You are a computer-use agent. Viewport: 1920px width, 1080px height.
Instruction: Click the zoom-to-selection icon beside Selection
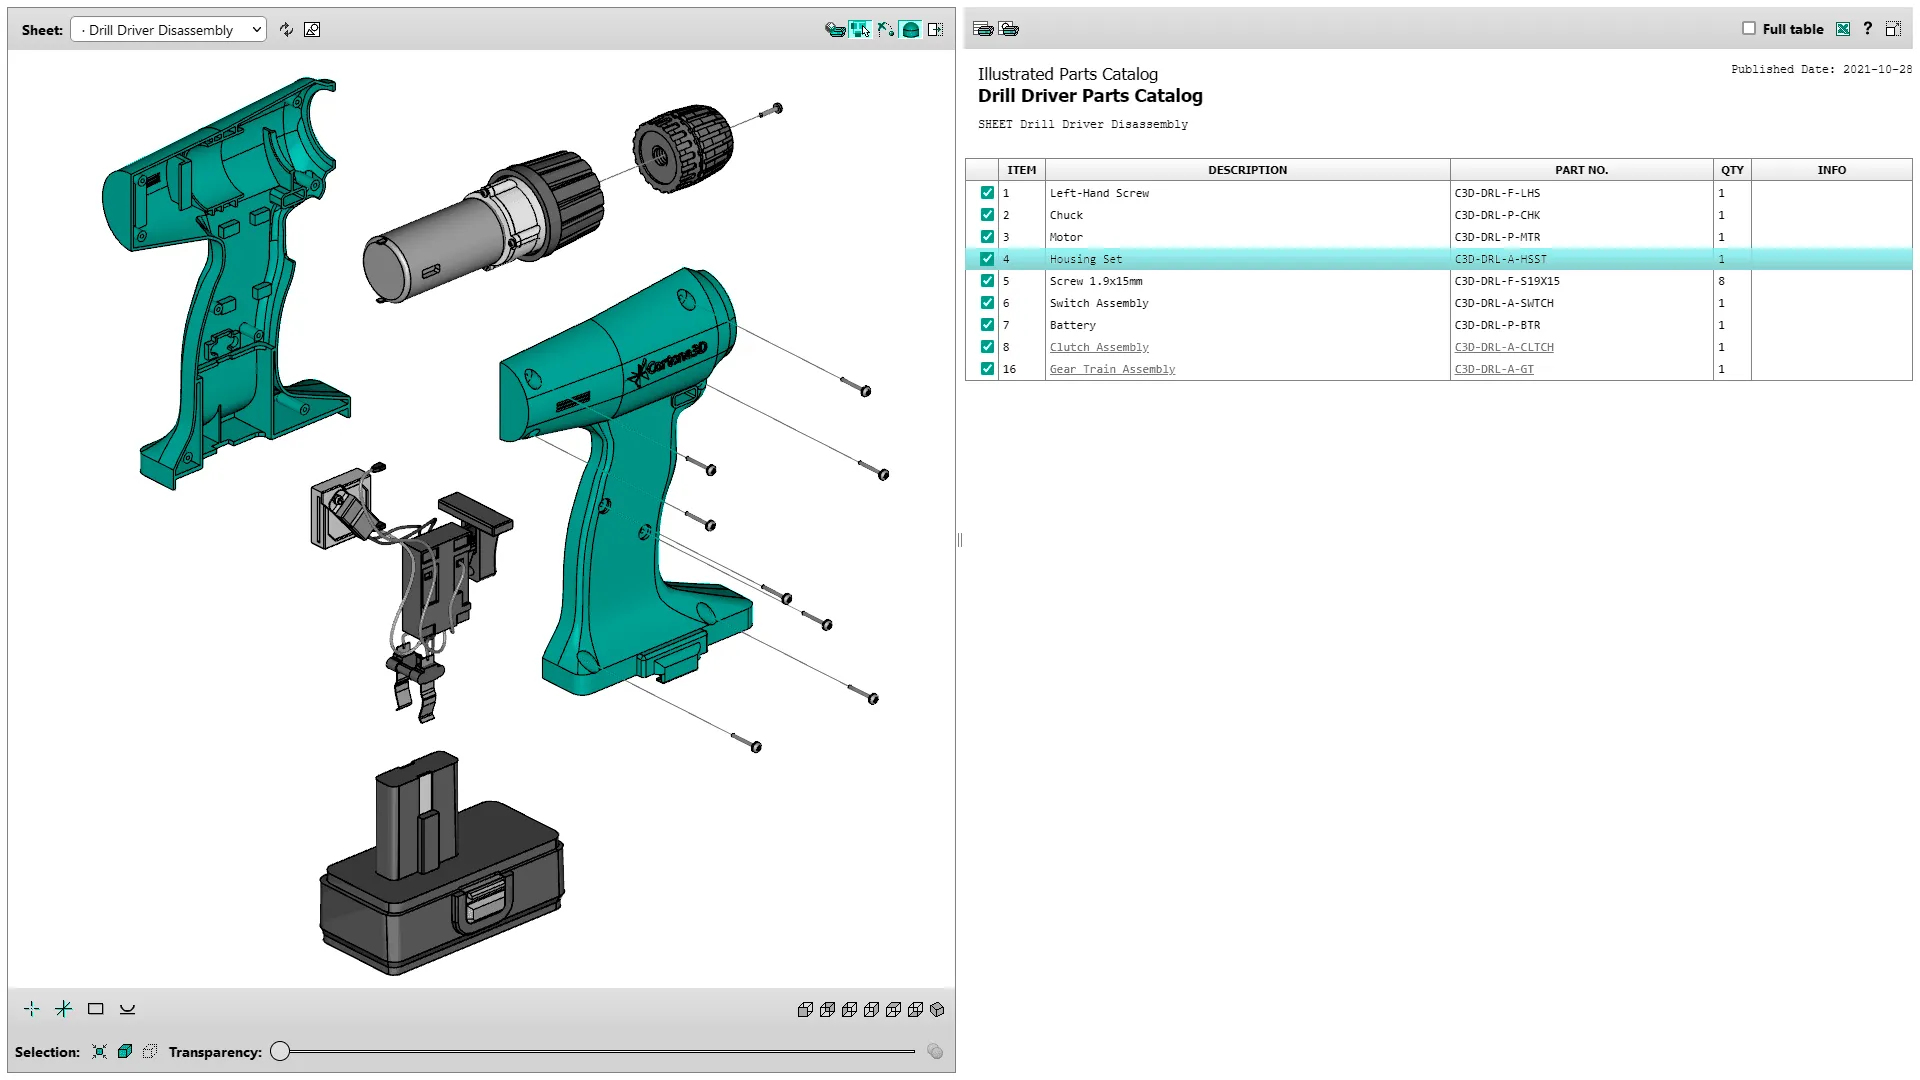(x=99, y=1052)
